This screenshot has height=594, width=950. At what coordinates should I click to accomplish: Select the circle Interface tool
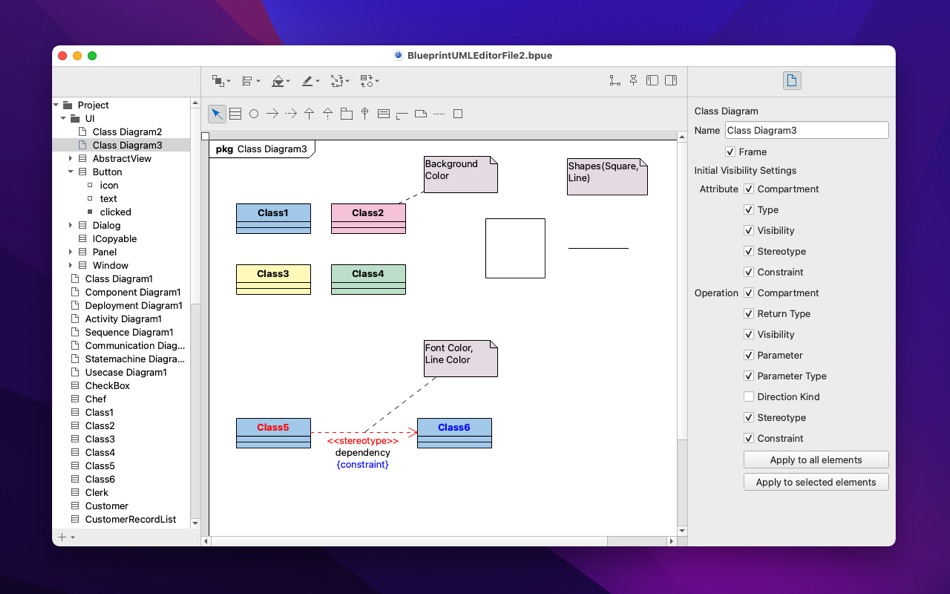click(x=254, y=113)
